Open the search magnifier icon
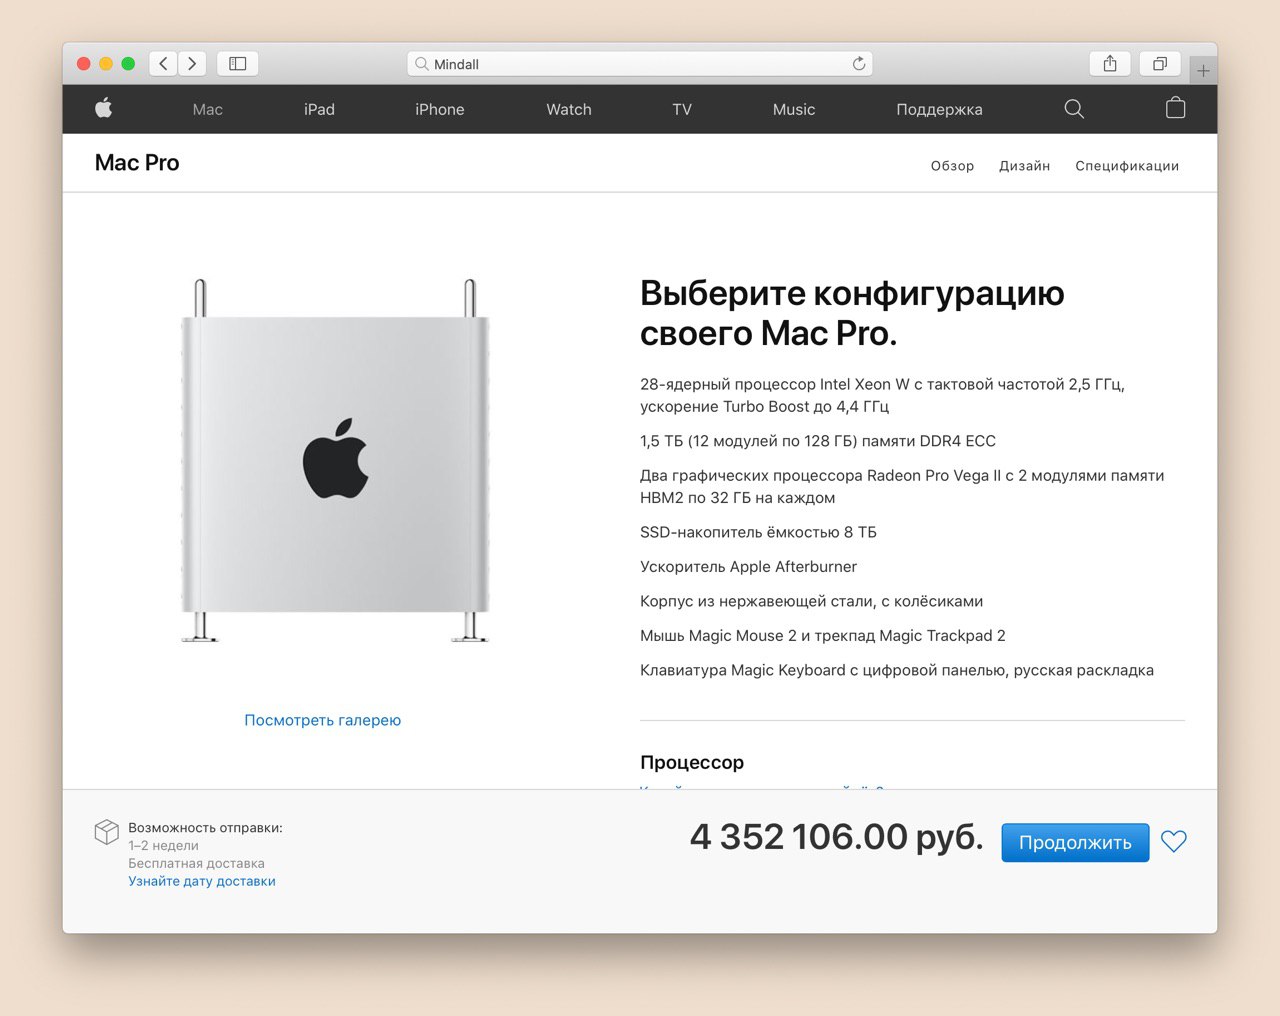The height and width of the screenshot is (1016, 1280). coord(1074,109)
